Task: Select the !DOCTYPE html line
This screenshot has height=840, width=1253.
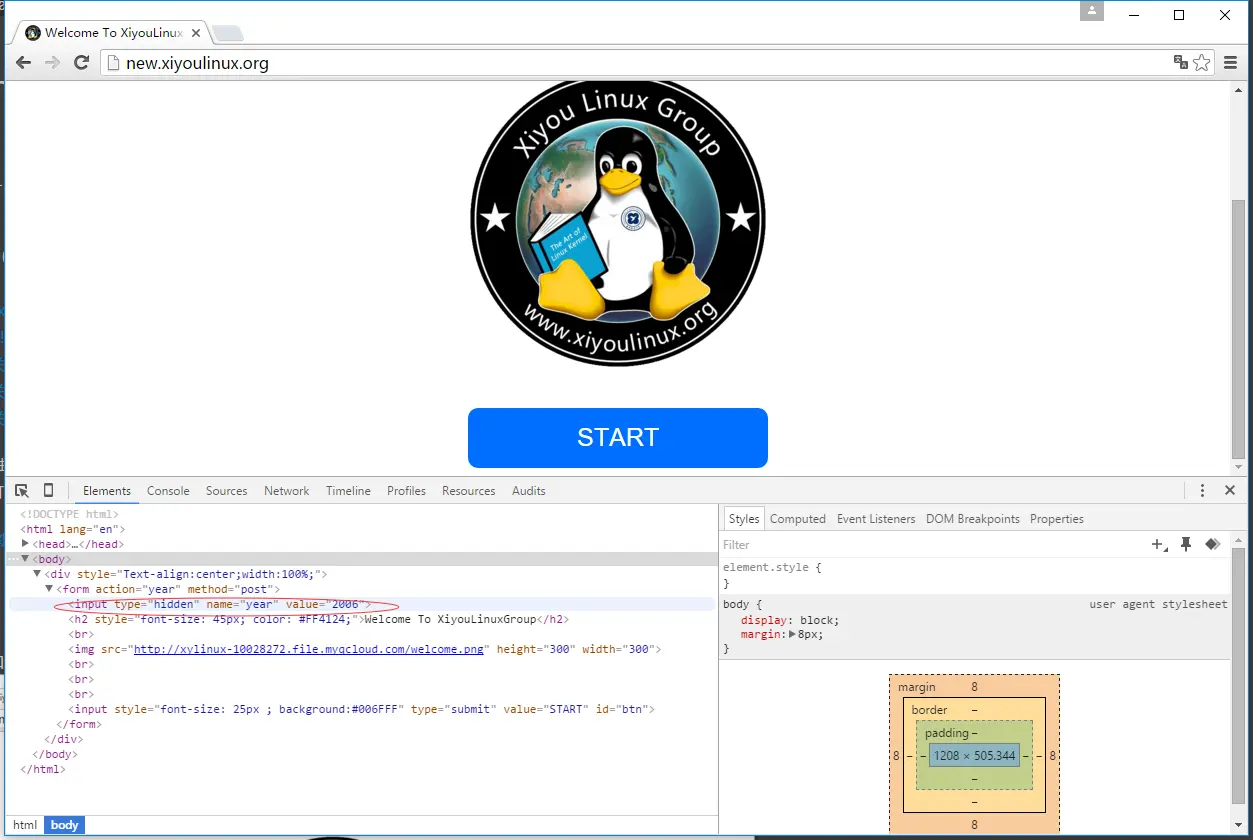Action: click(69, 514)
